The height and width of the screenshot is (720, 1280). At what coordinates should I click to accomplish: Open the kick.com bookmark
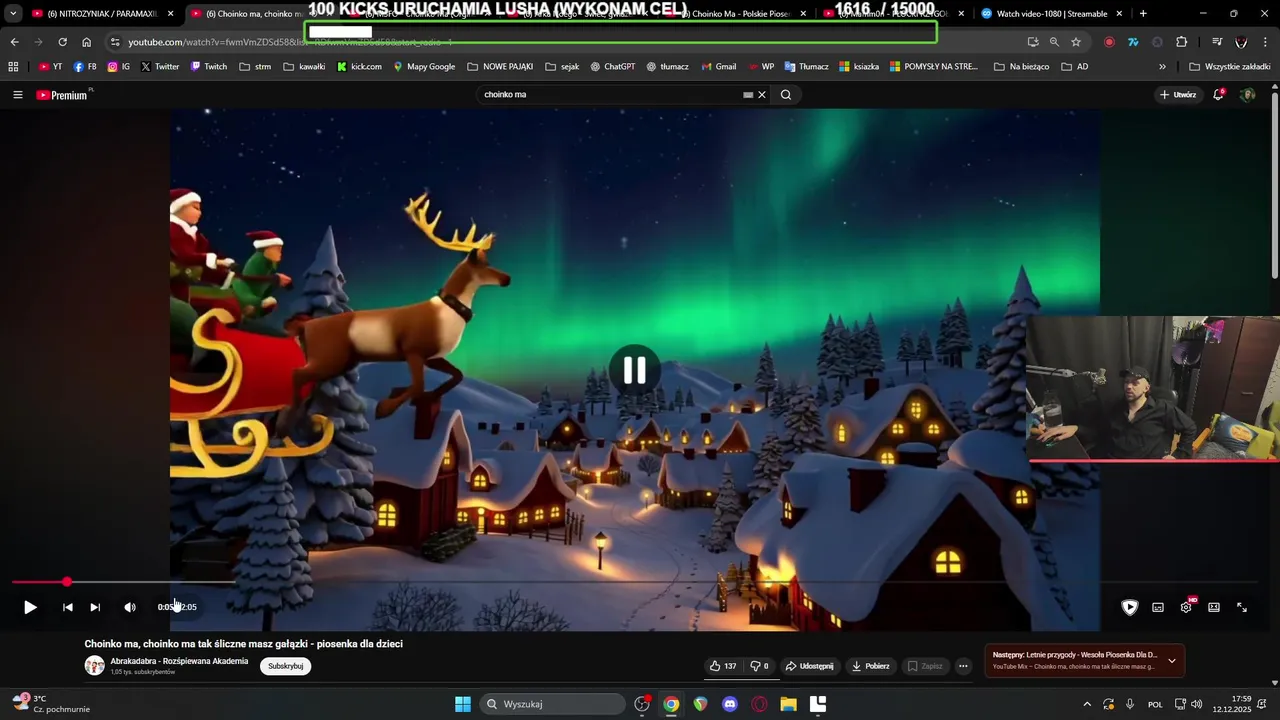point(359,67)
